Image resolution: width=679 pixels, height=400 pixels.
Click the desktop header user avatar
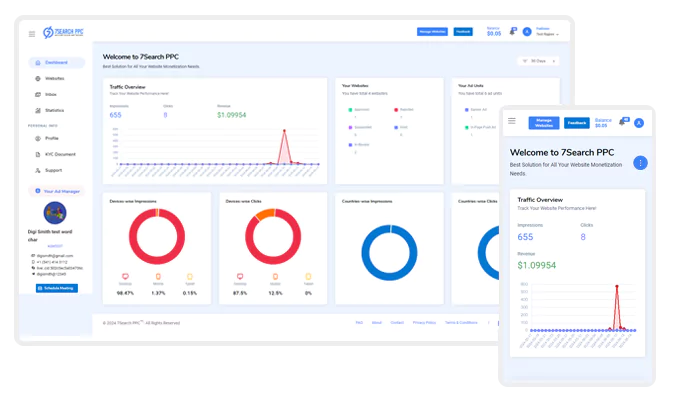527,32
